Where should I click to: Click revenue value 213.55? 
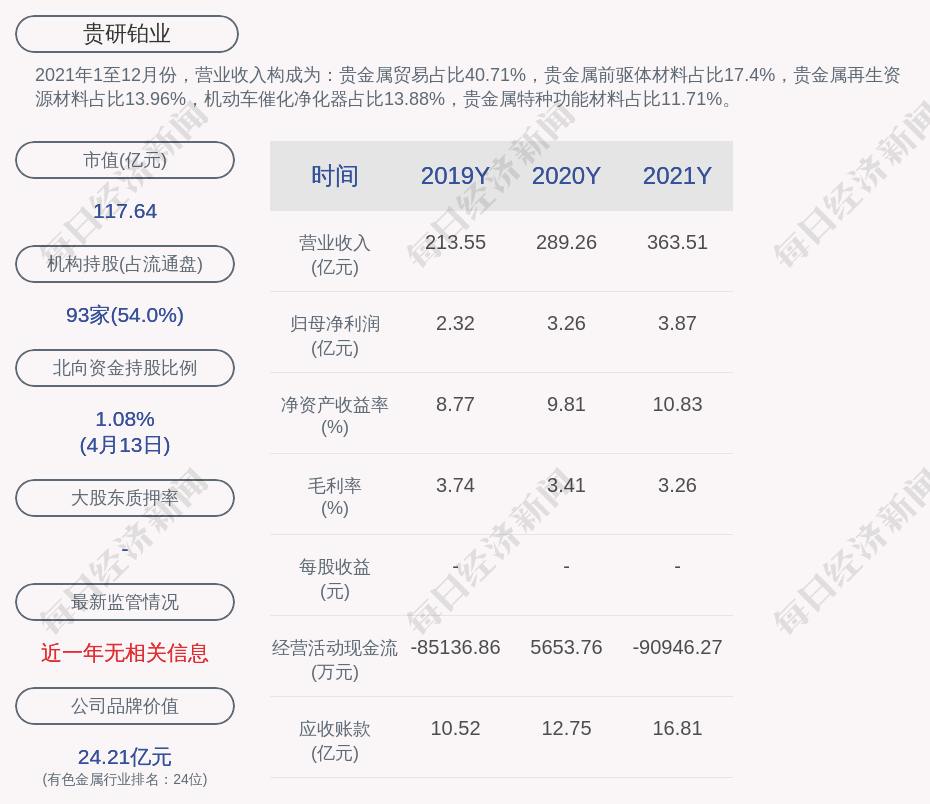(x=455, y=242)
